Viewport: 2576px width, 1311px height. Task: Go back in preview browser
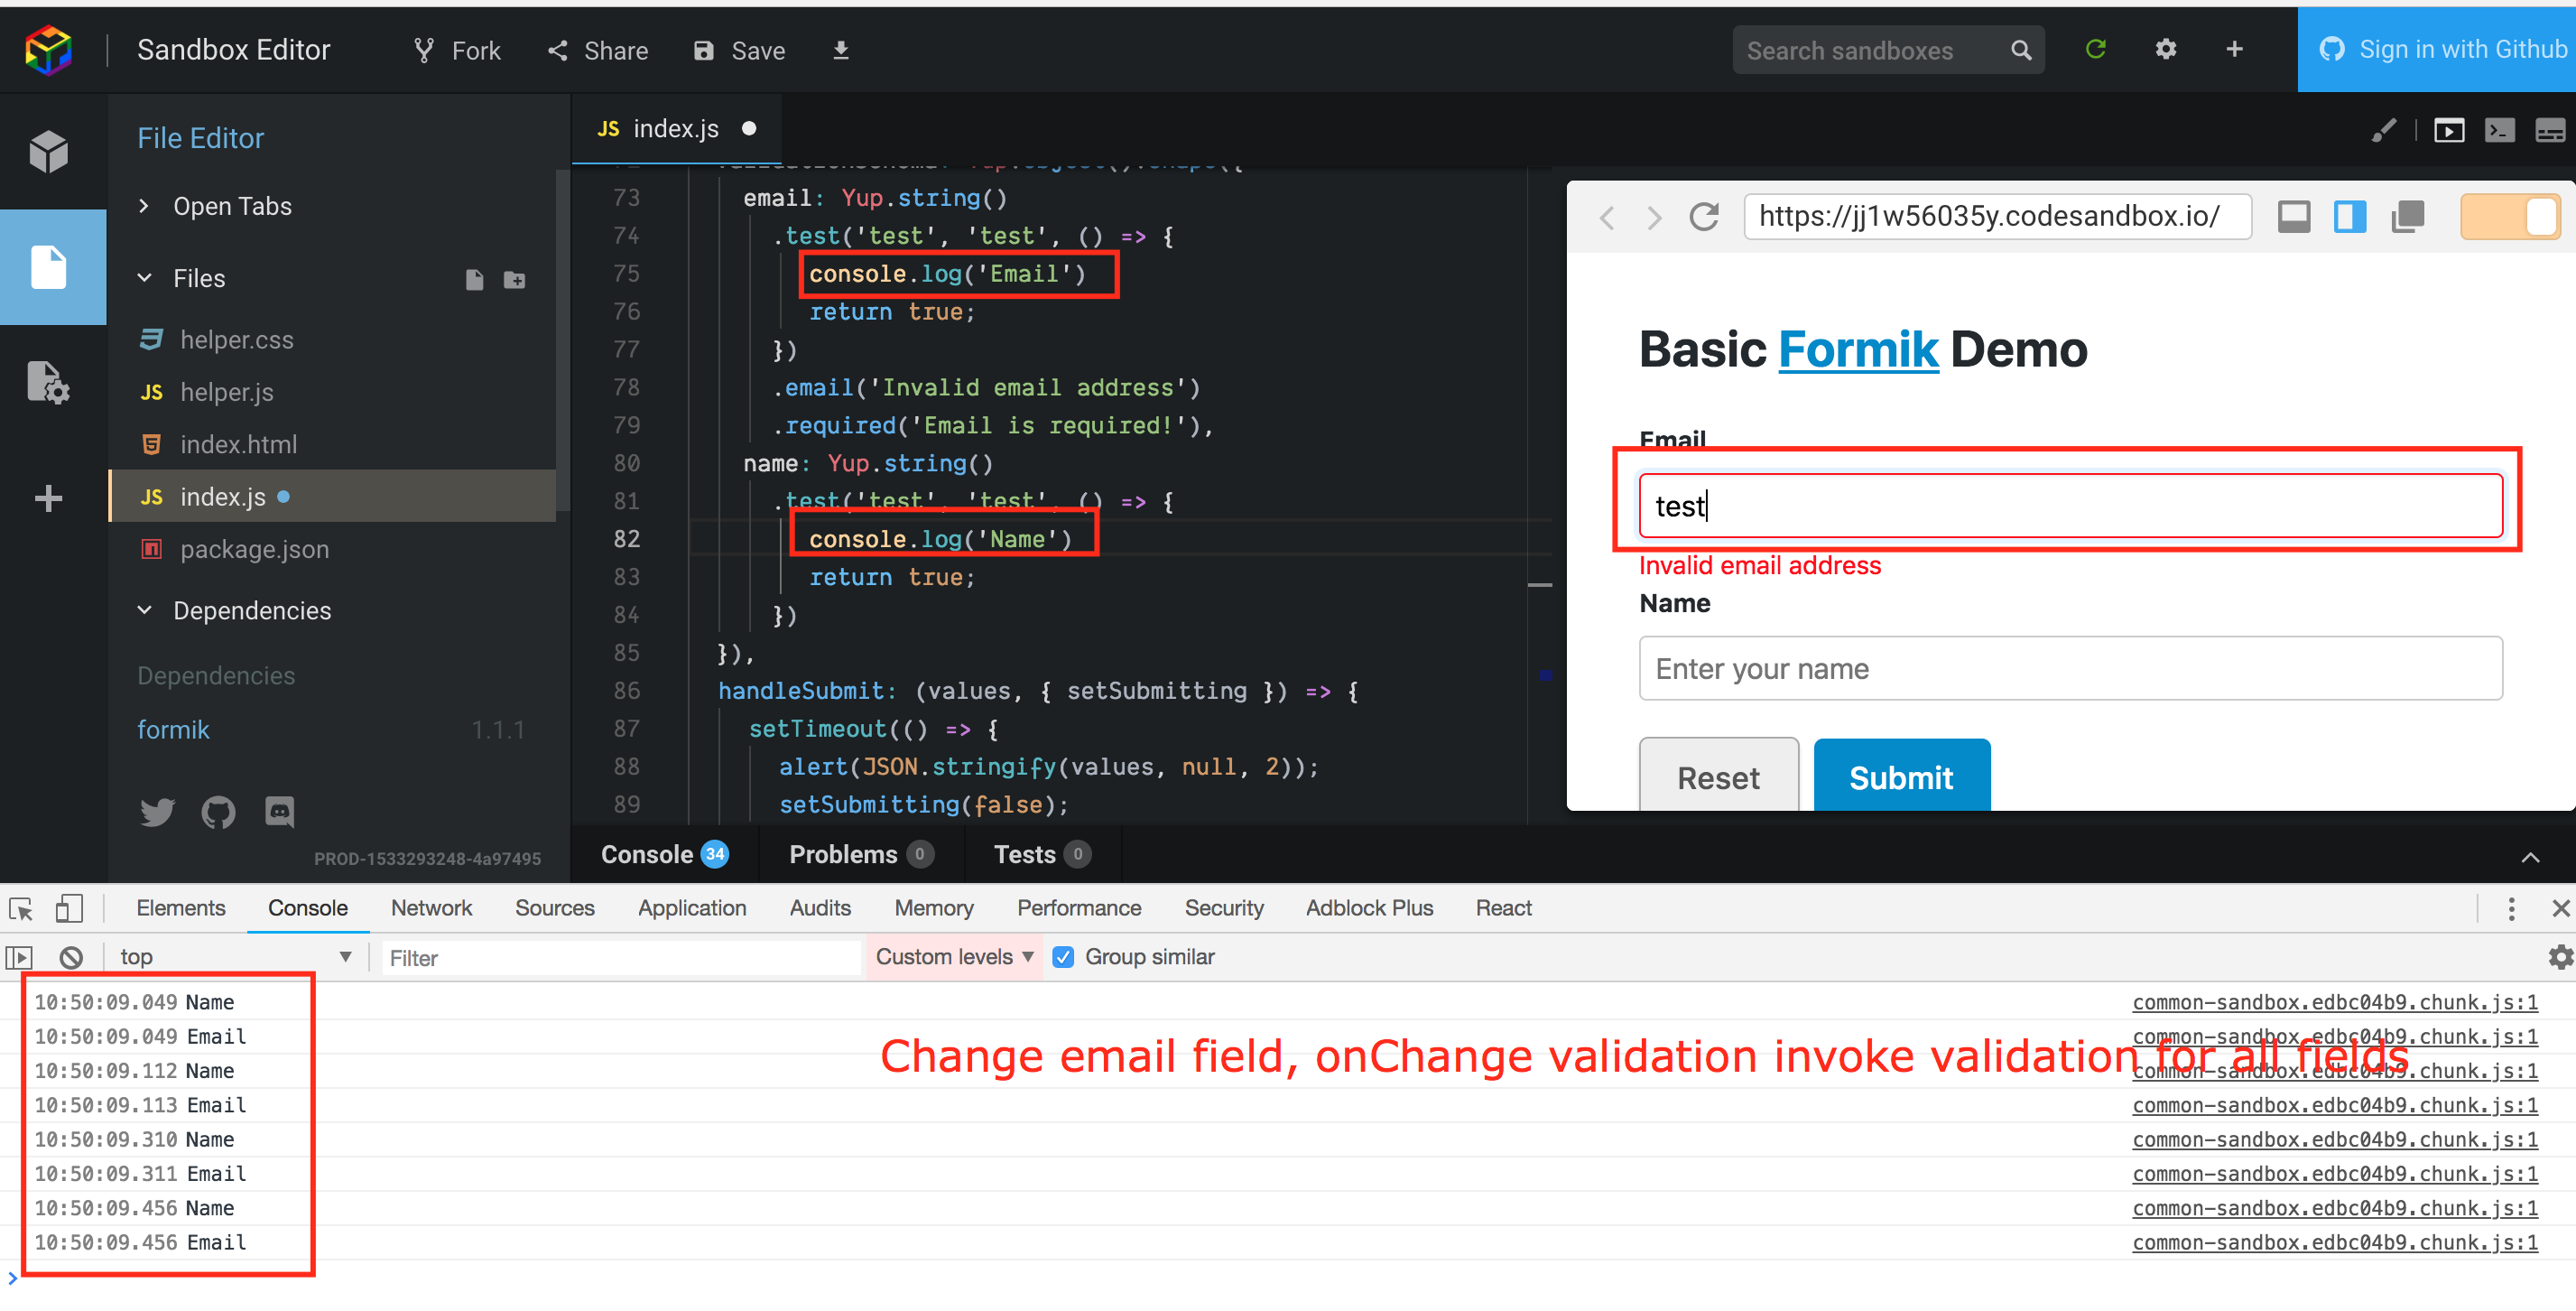1607,217
